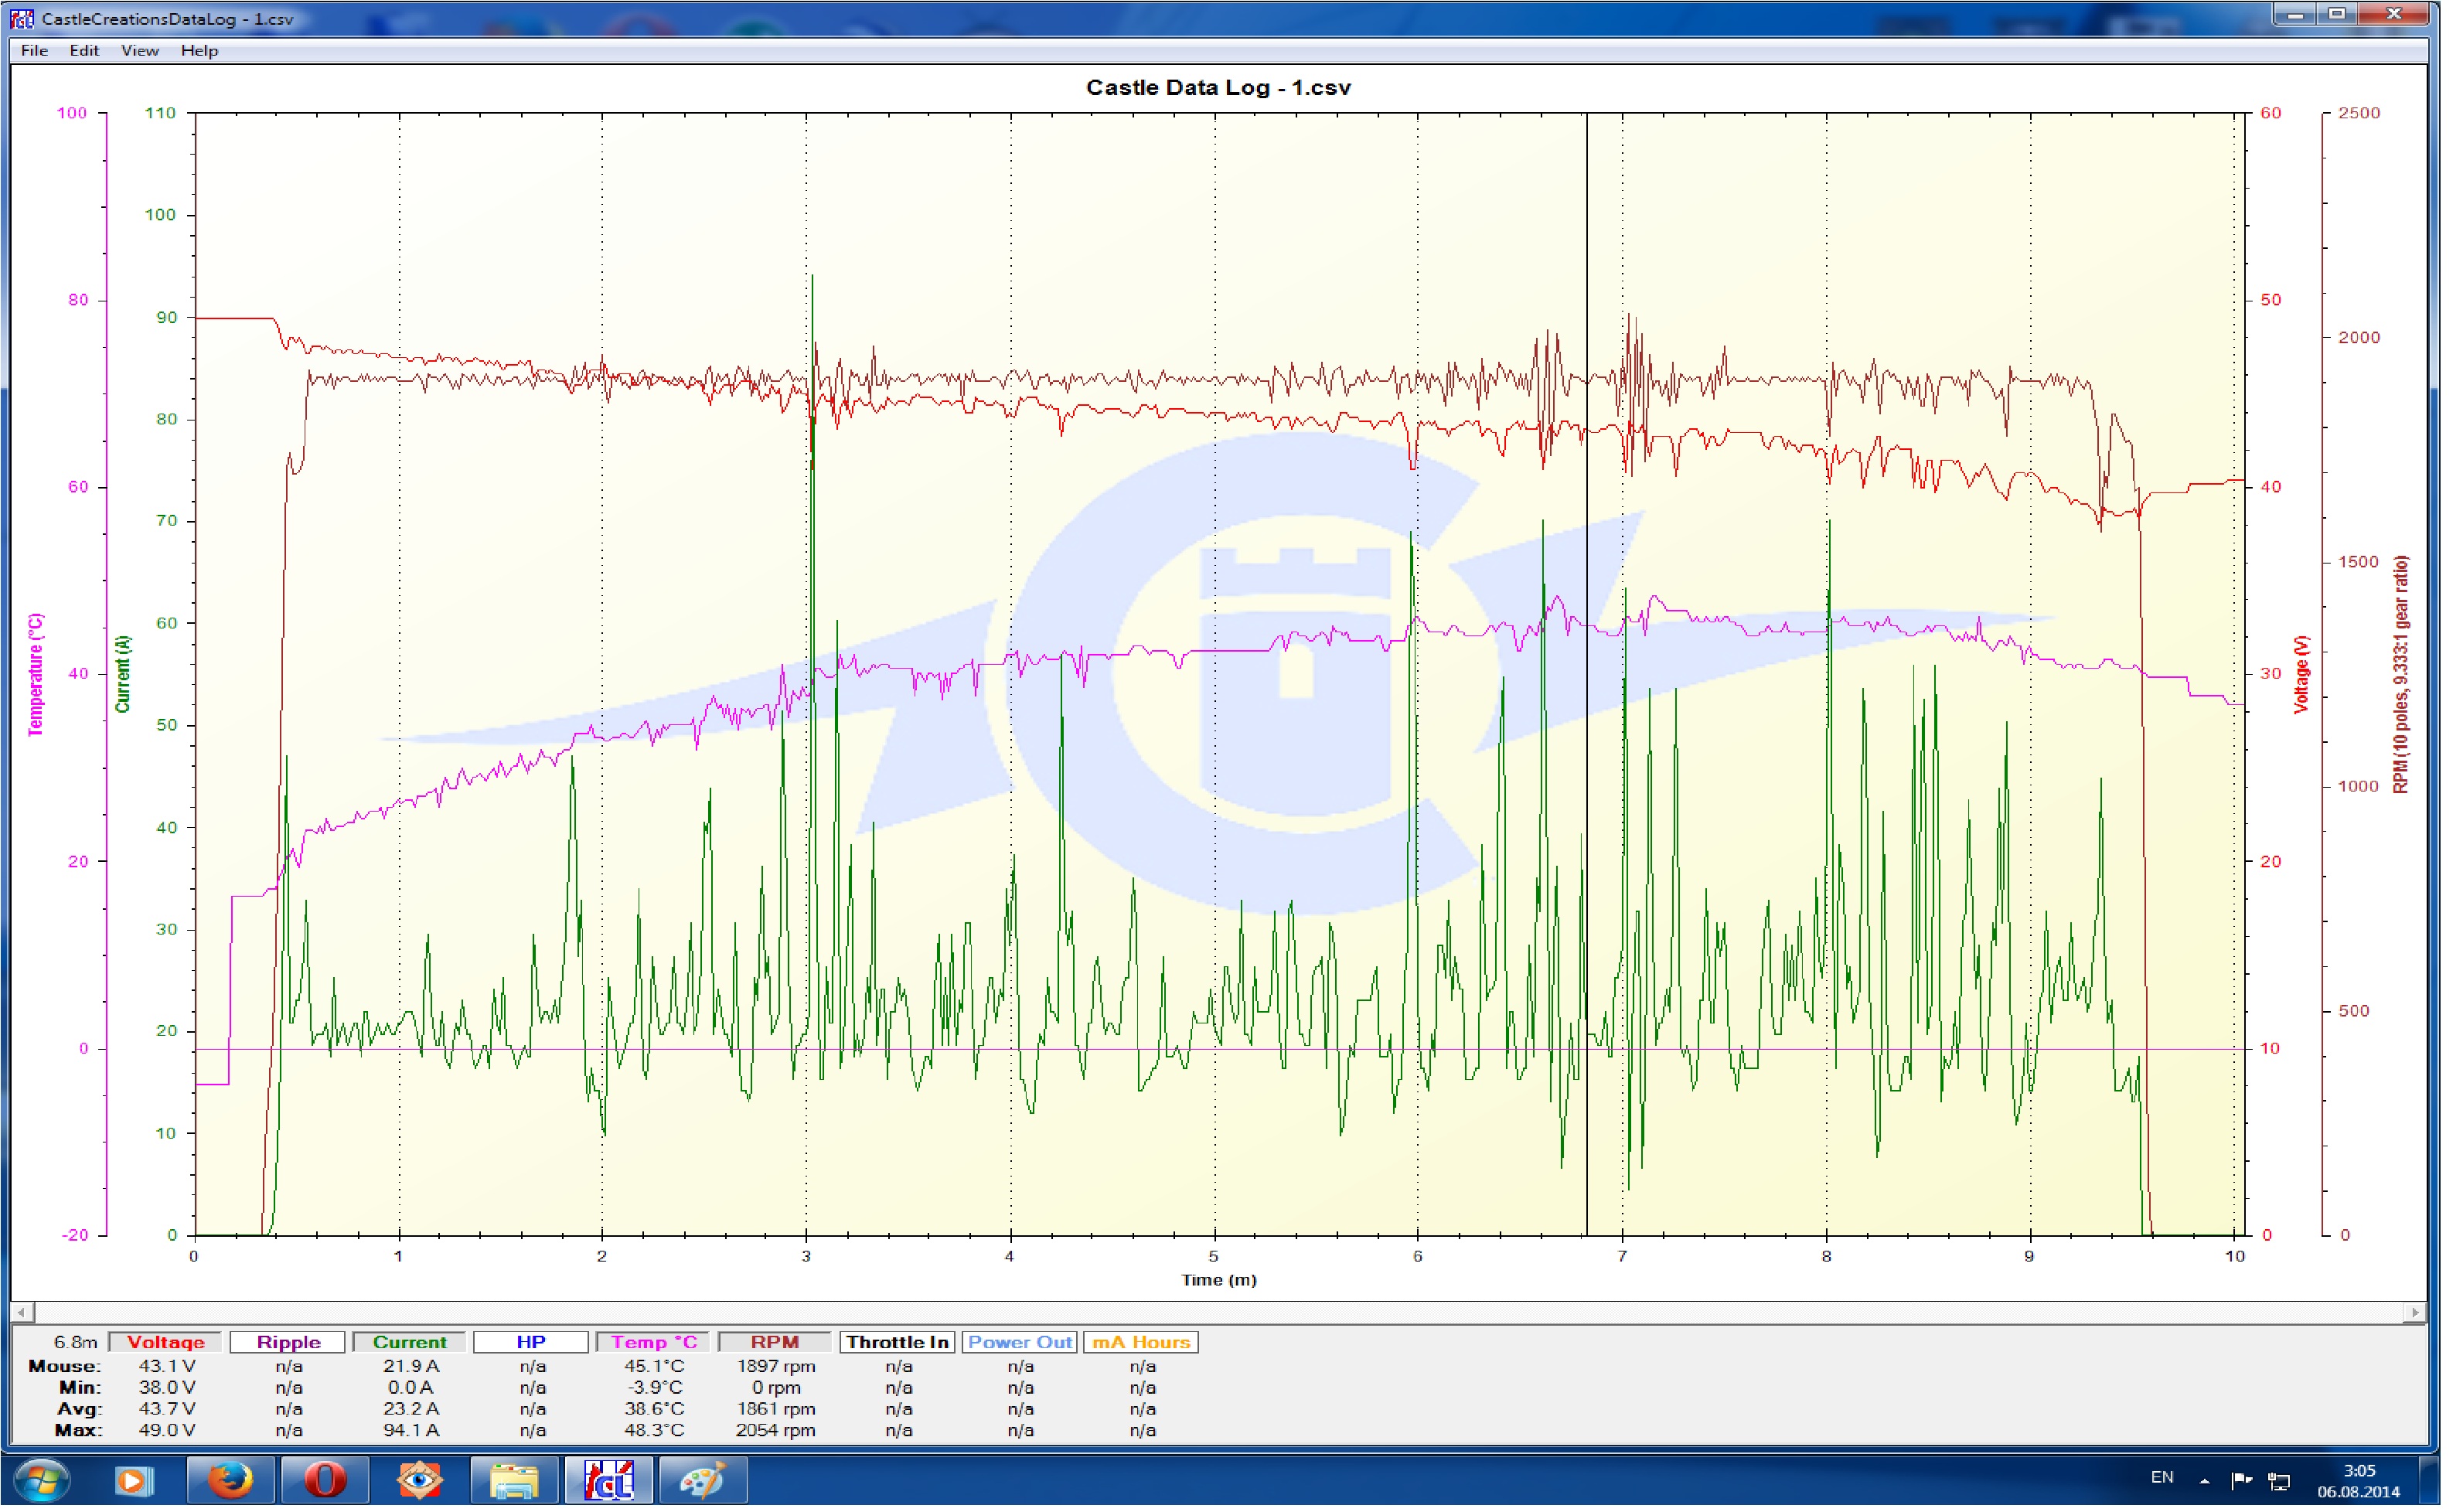Open Firefox from the taskbar
Screen dimensions: 2463x1512
(231, 1481)
